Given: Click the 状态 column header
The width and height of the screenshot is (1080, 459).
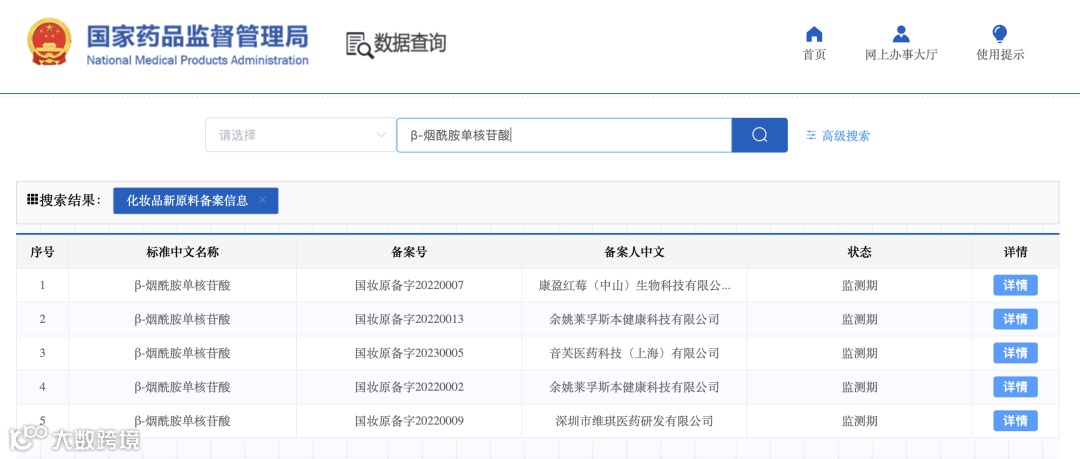Looking at the screenshot, I should [860, 252].
